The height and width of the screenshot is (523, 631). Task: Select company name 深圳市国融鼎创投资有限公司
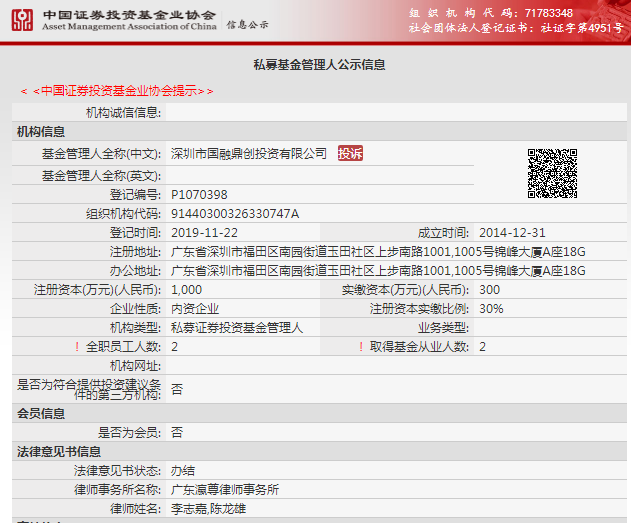click(249, 154)
